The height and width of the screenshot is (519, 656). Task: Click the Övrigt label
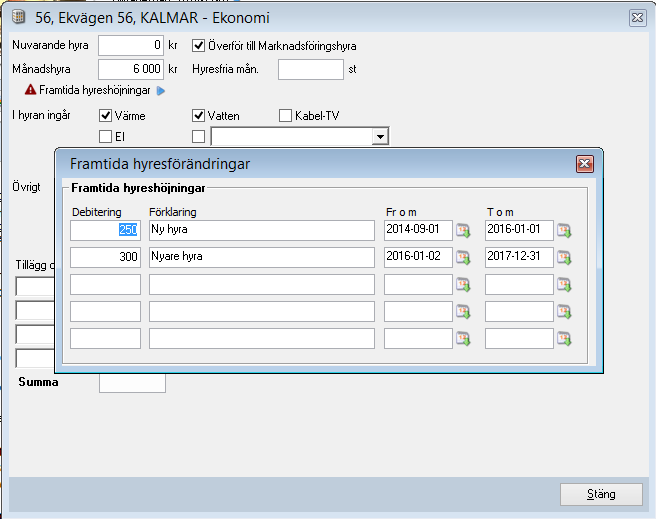(26, 187)
